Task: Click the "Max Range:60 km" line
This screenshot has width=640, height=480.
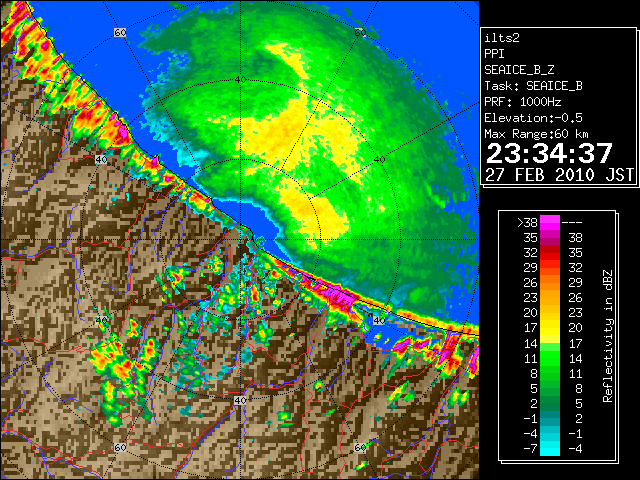Action: (536, 134)
